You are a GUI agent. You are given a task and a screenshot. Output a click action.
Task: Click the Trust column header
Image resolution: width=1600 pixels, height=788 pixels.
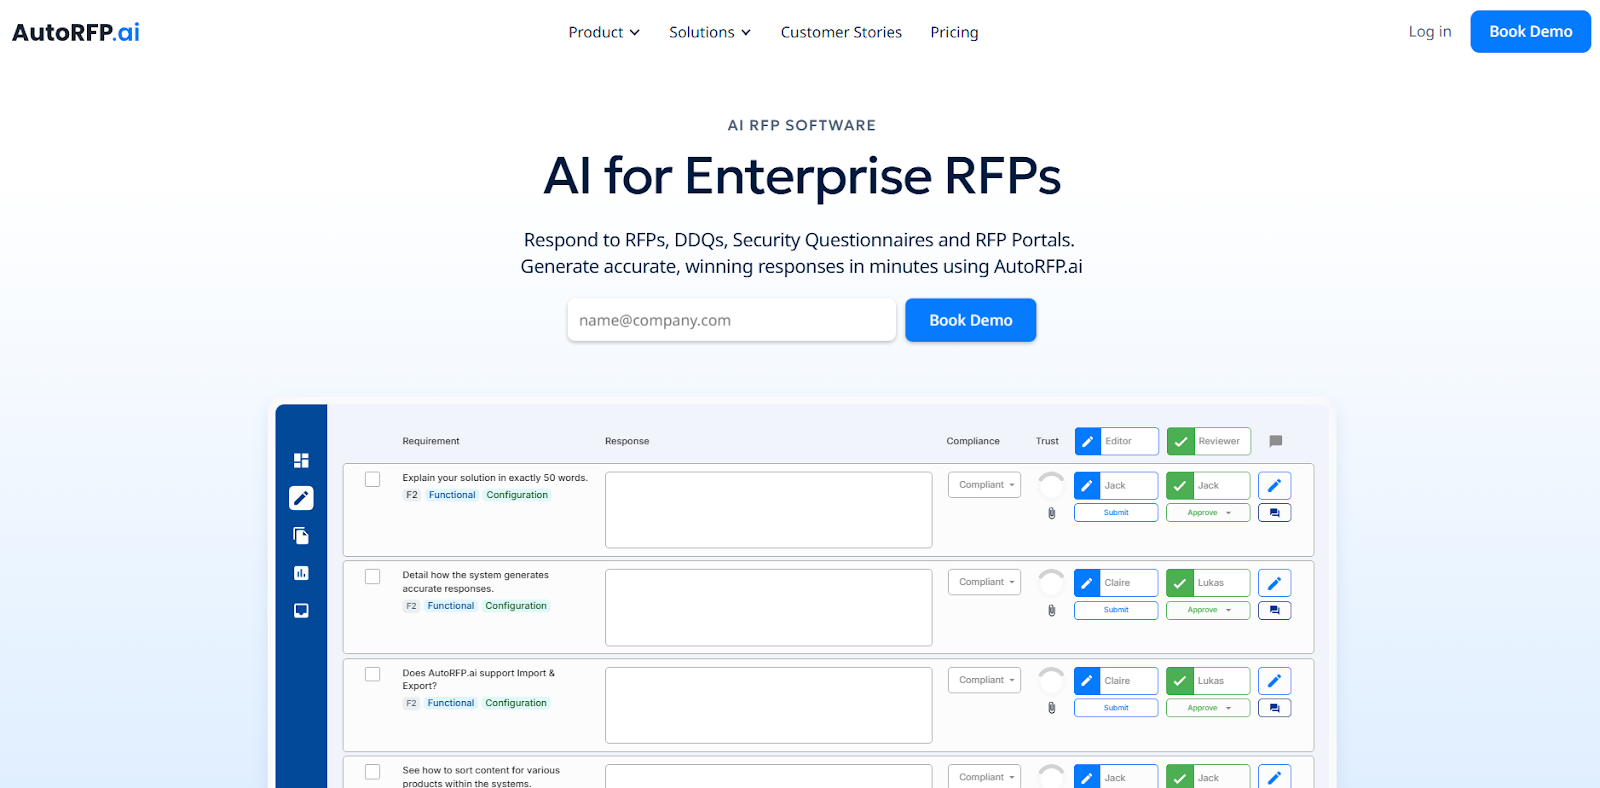pyautogui.click(x=1047, y=441)
